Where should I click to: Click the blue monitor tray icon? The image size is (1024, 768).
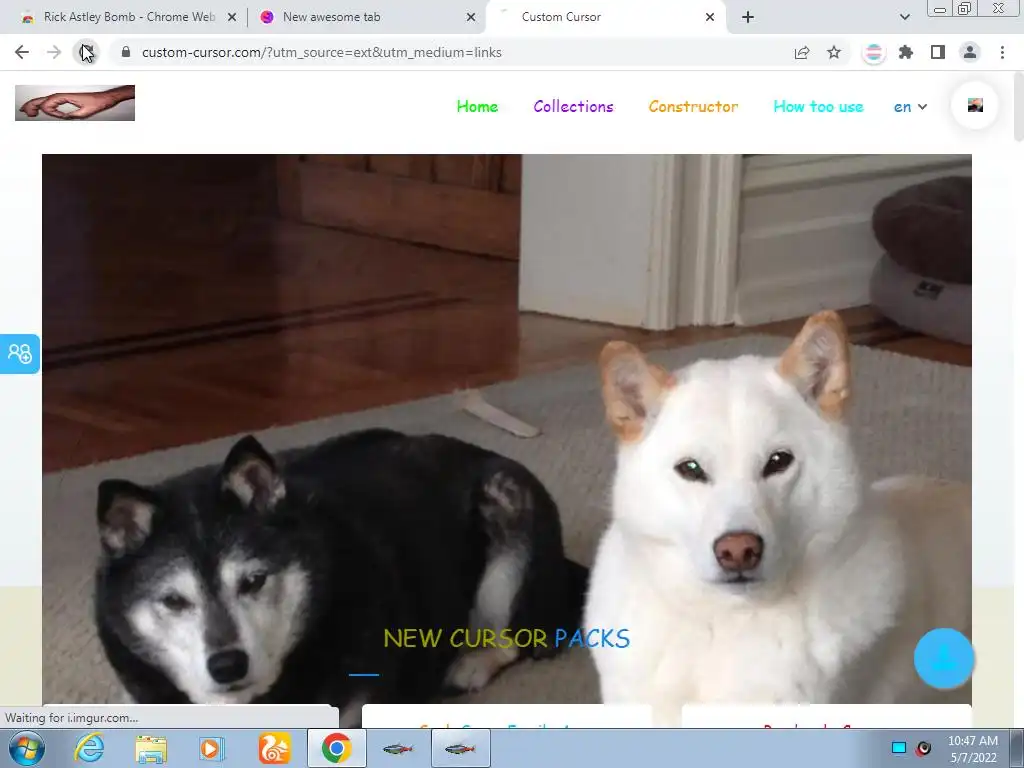pos(899,748)
